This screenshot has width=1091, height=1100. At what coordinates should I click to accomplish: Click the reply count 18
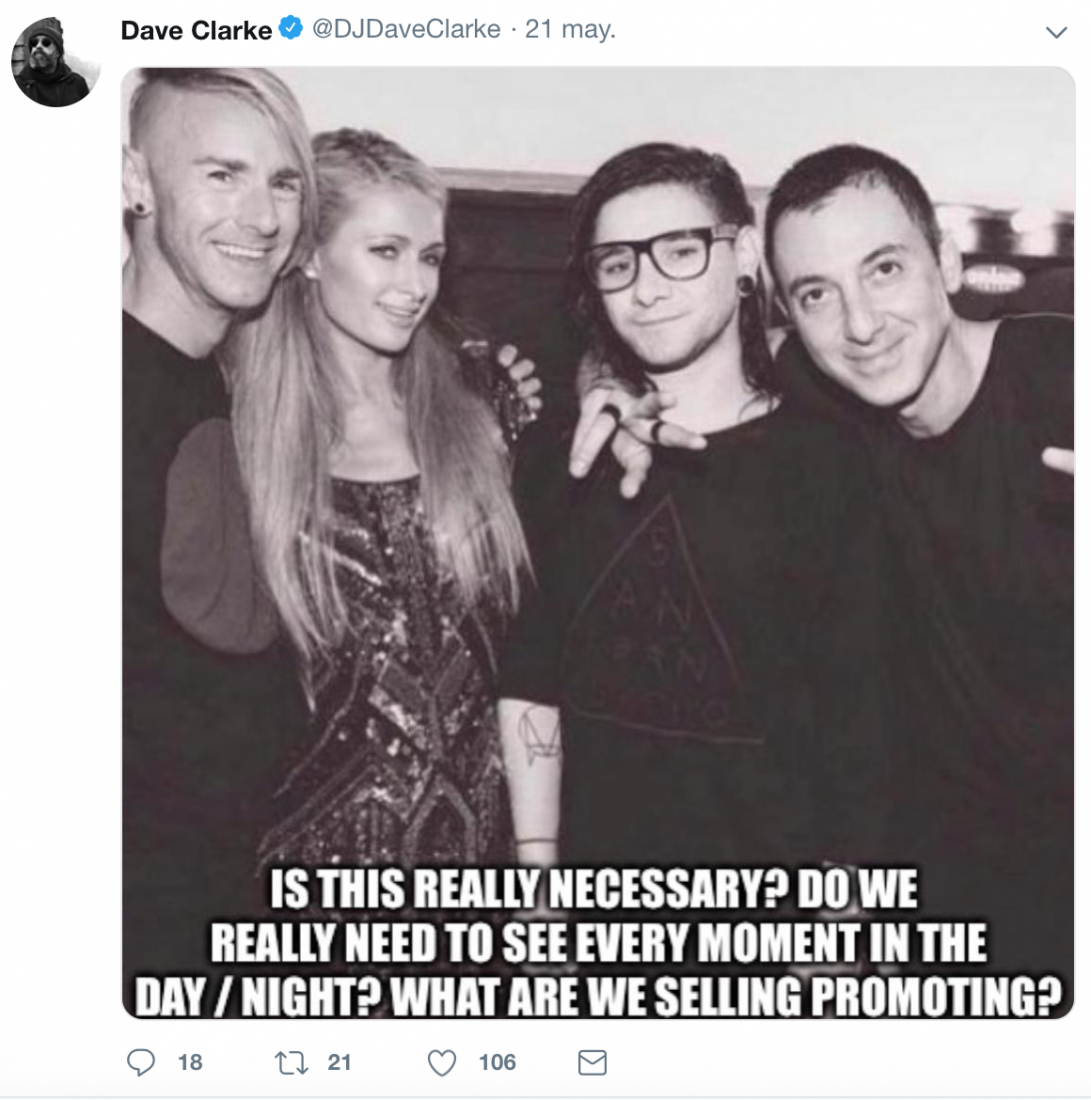pos(190,1062)
